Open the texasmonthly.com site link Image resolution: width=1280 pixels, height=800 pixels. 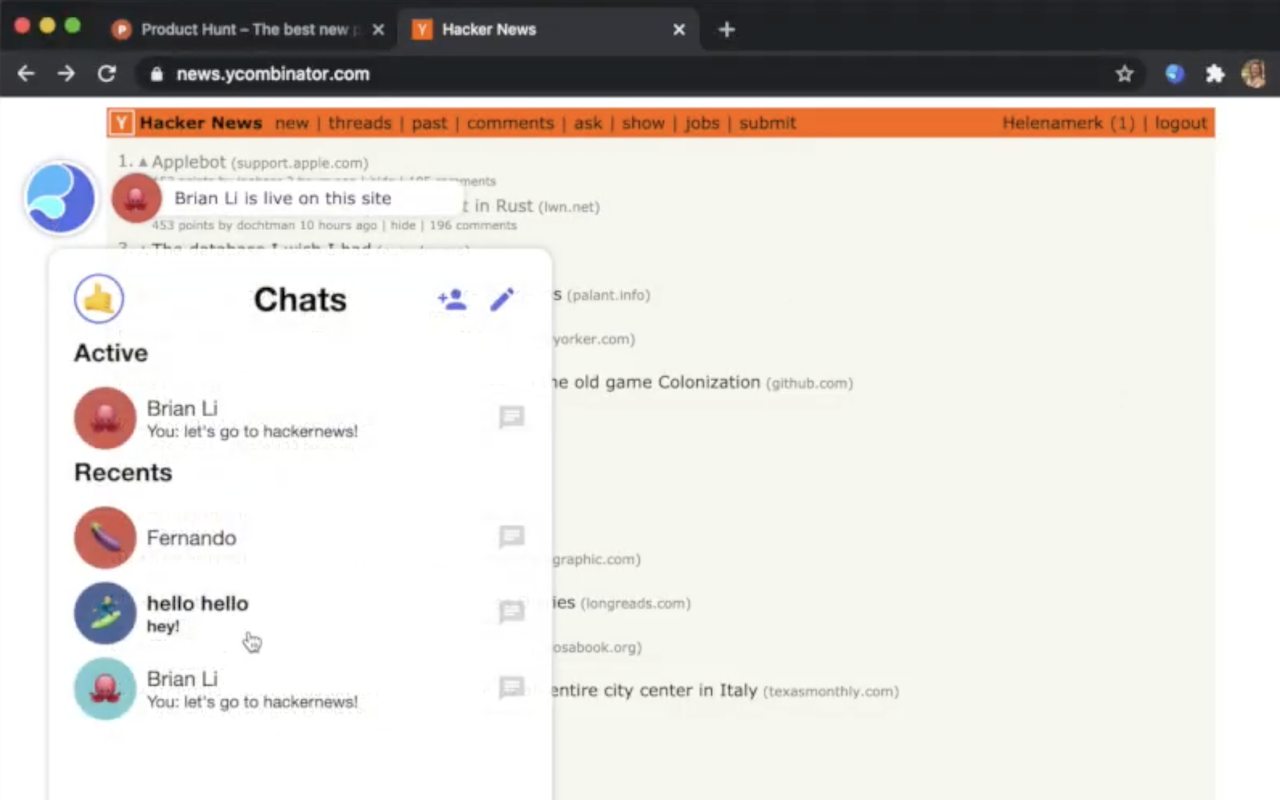pos(831,691)
